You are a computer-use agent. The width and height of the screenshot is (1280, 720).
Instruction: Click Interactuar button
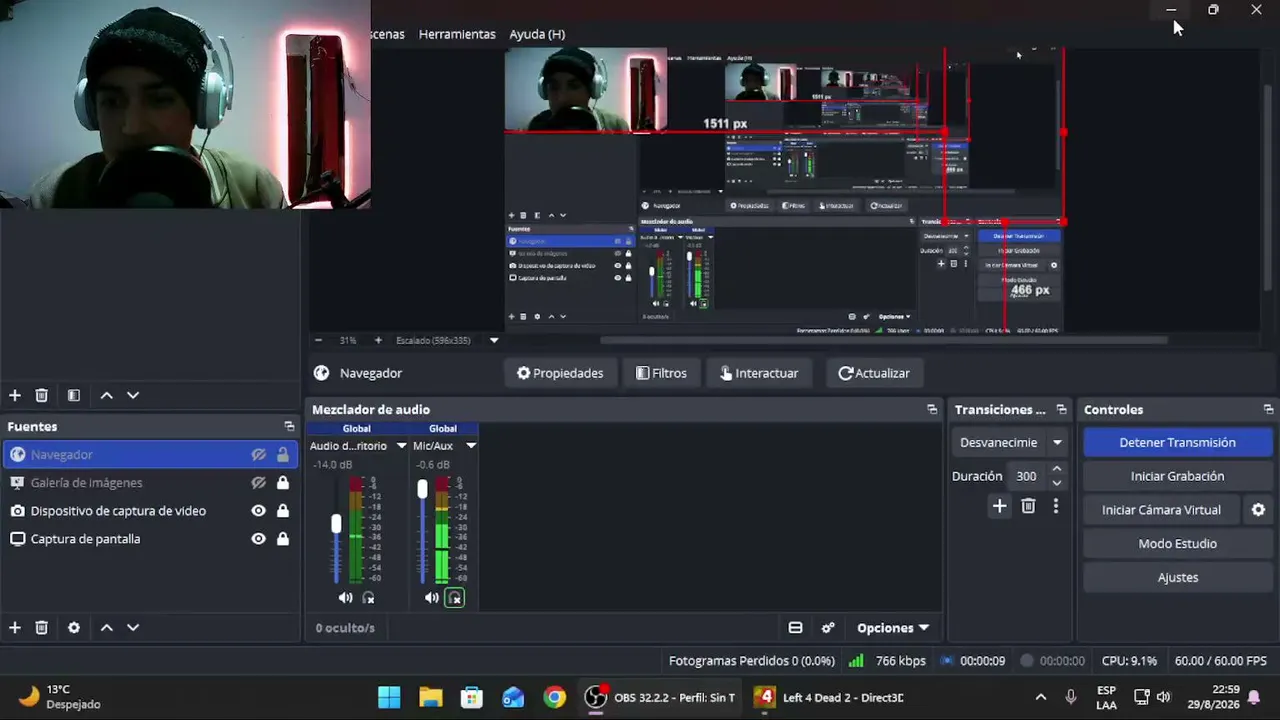coord(759,373)
